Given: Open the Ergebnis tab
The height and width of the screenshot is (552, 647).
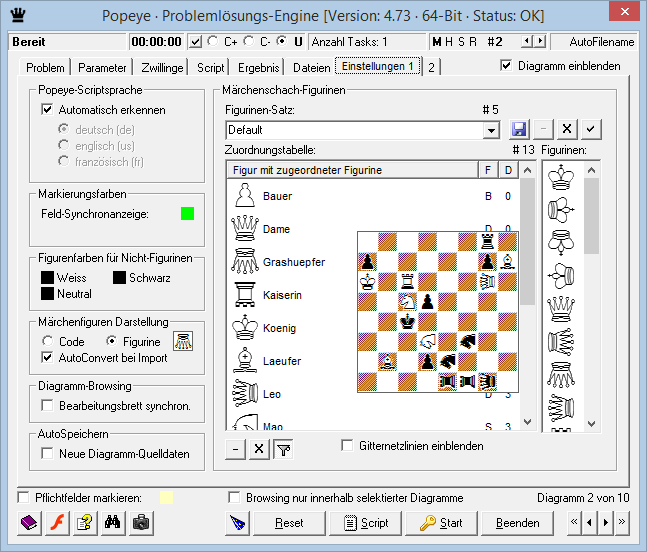Looking at the screenshot, I should [x=258, y=68].
